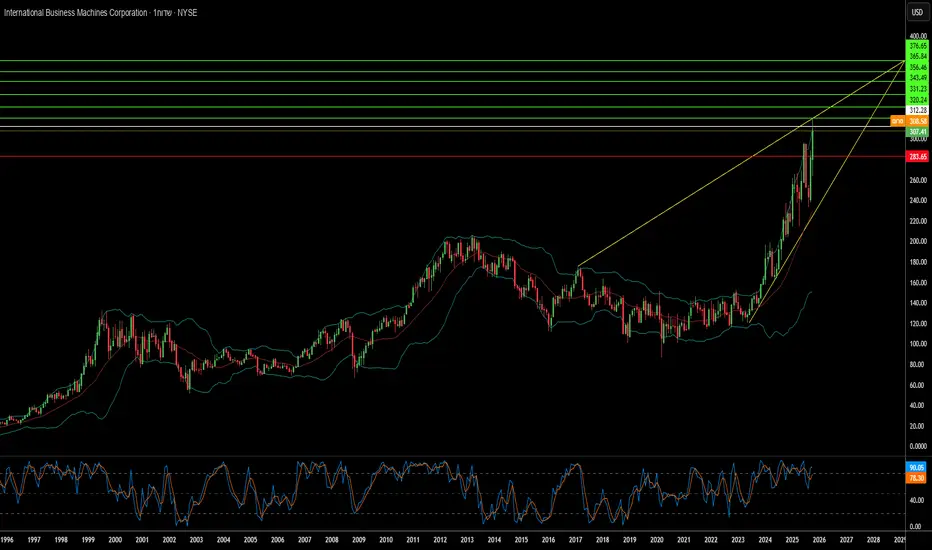
Task: Click the white 312.28 price label
Action: click(x=917, y=110)
